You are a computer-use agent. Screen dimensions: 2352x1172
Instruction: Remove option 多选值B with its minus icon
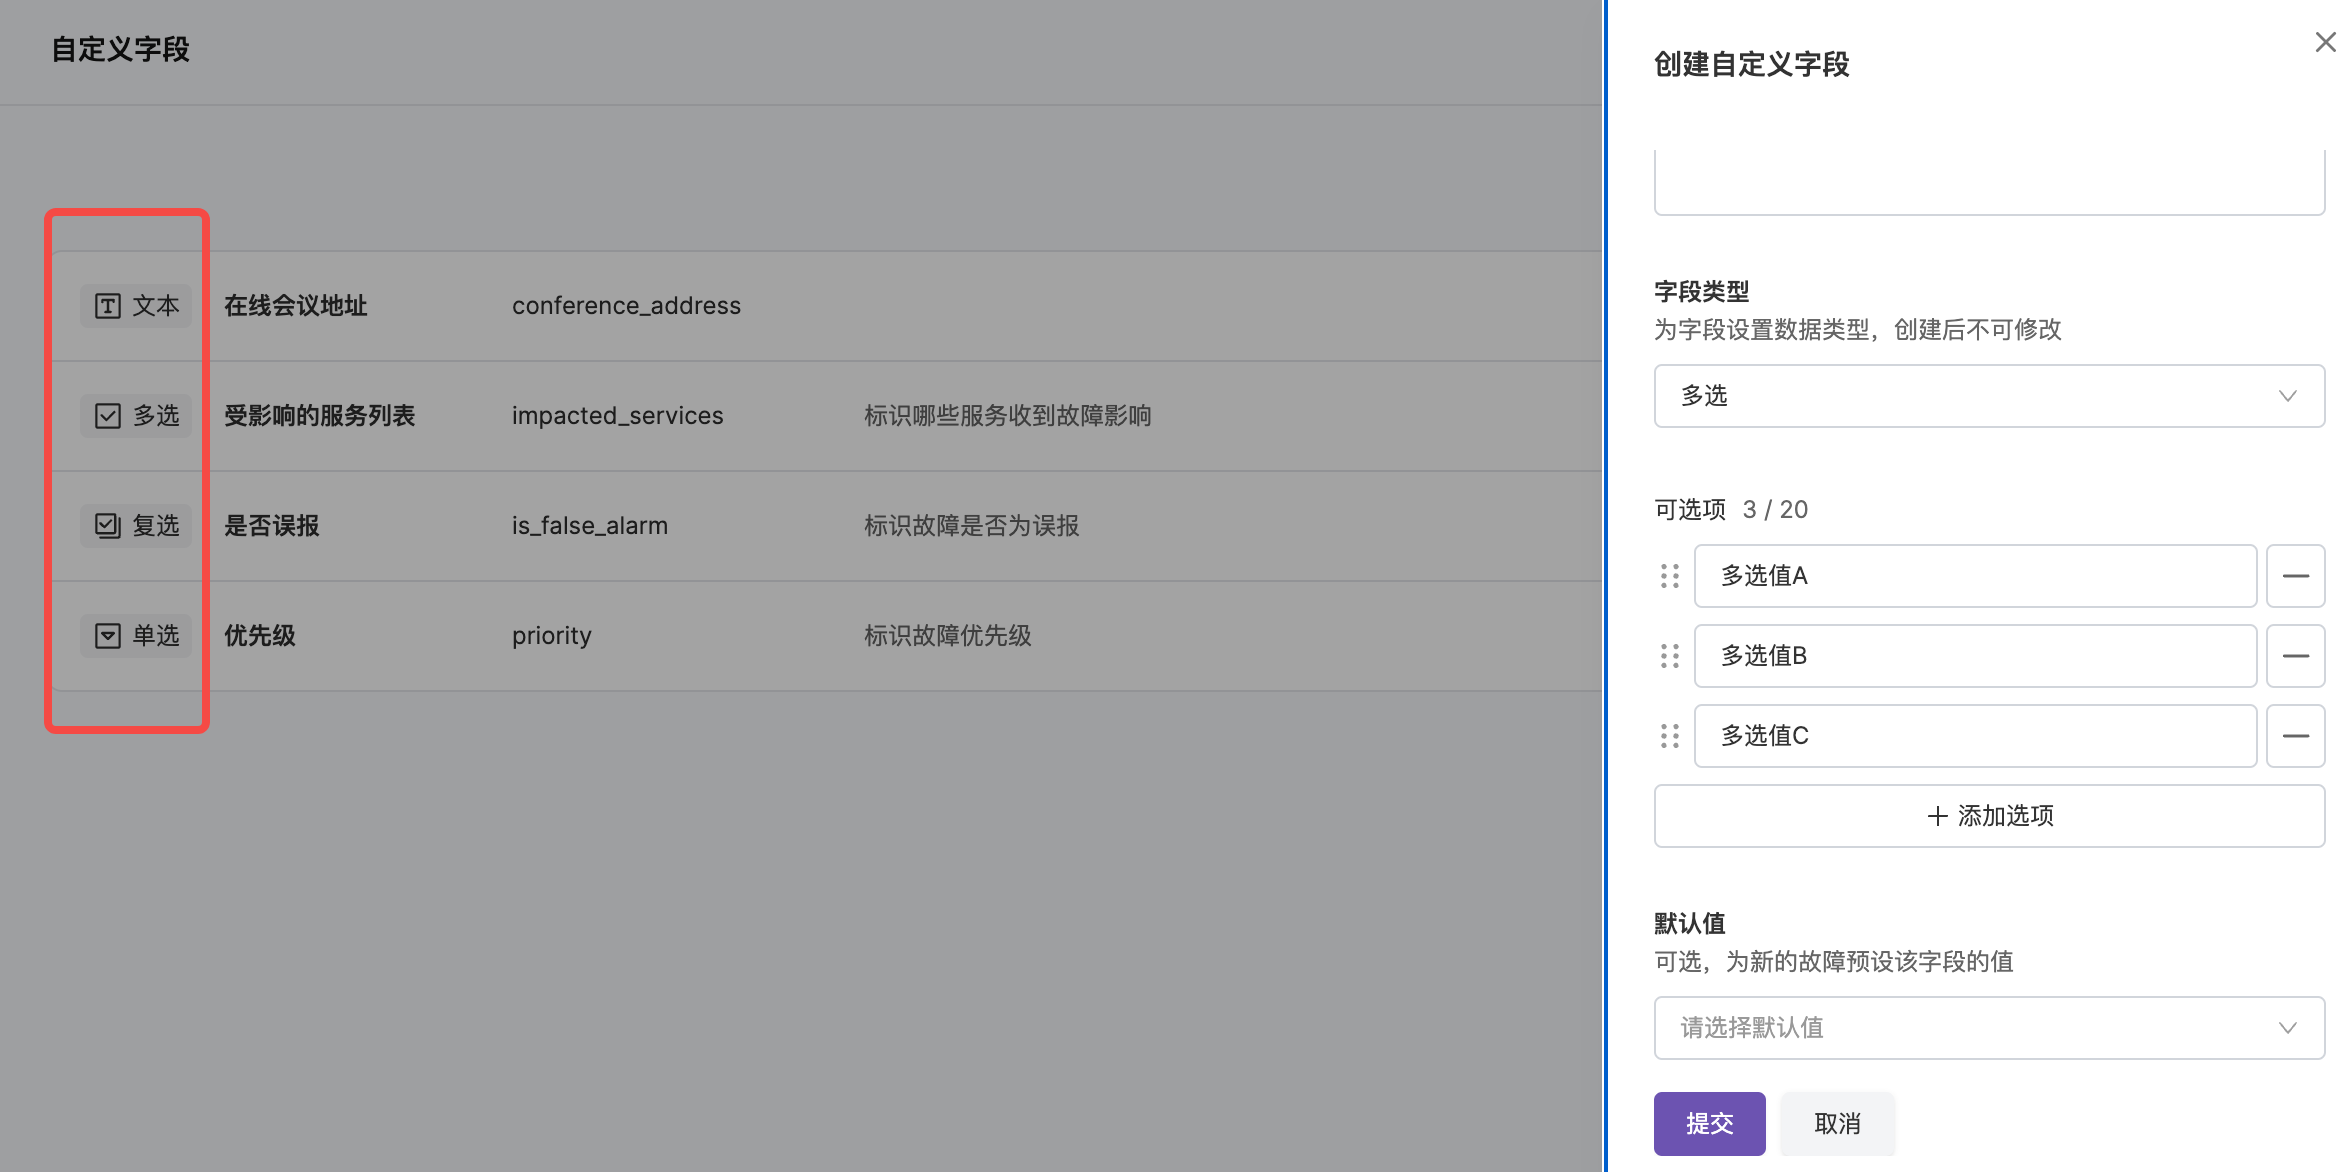tap(2295, 655)
